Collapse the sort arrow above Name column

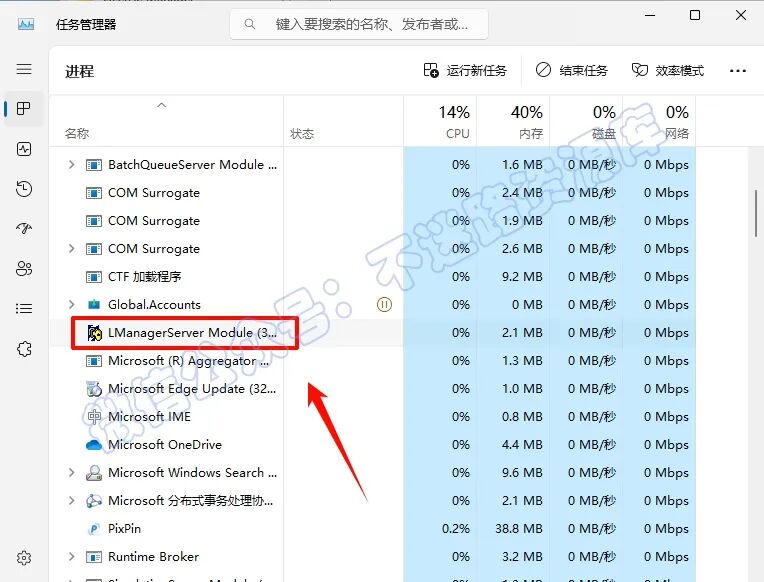162,105
